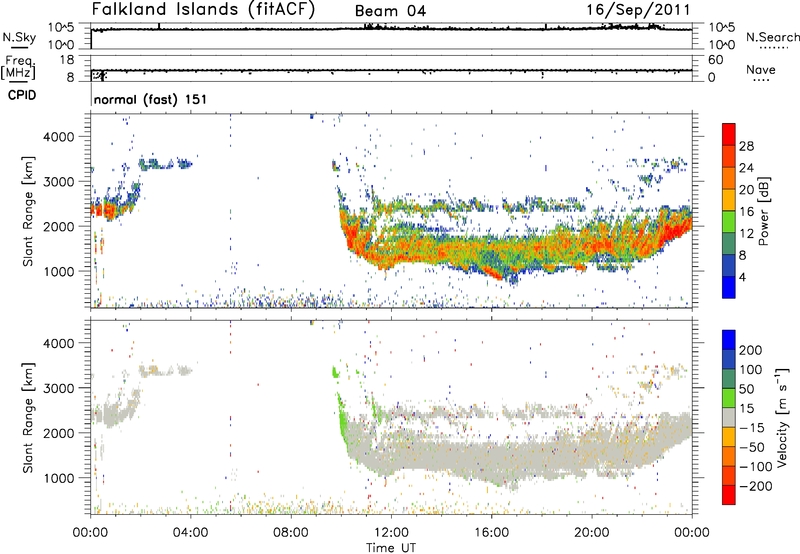Click the '16:00' time tick label

[491, 533]
